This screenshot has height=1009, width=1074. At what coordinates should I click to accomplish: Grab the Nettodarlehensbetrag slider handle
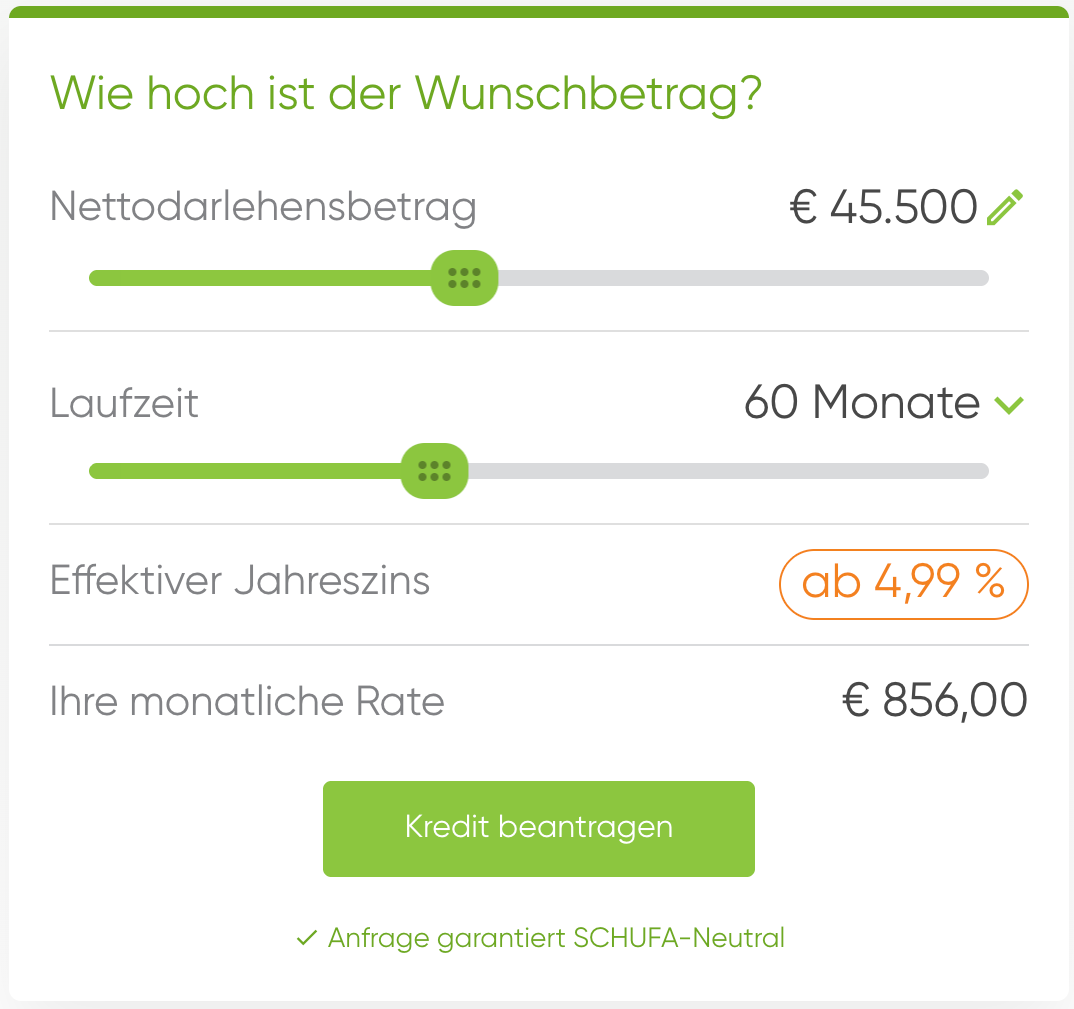pos(464,278)
